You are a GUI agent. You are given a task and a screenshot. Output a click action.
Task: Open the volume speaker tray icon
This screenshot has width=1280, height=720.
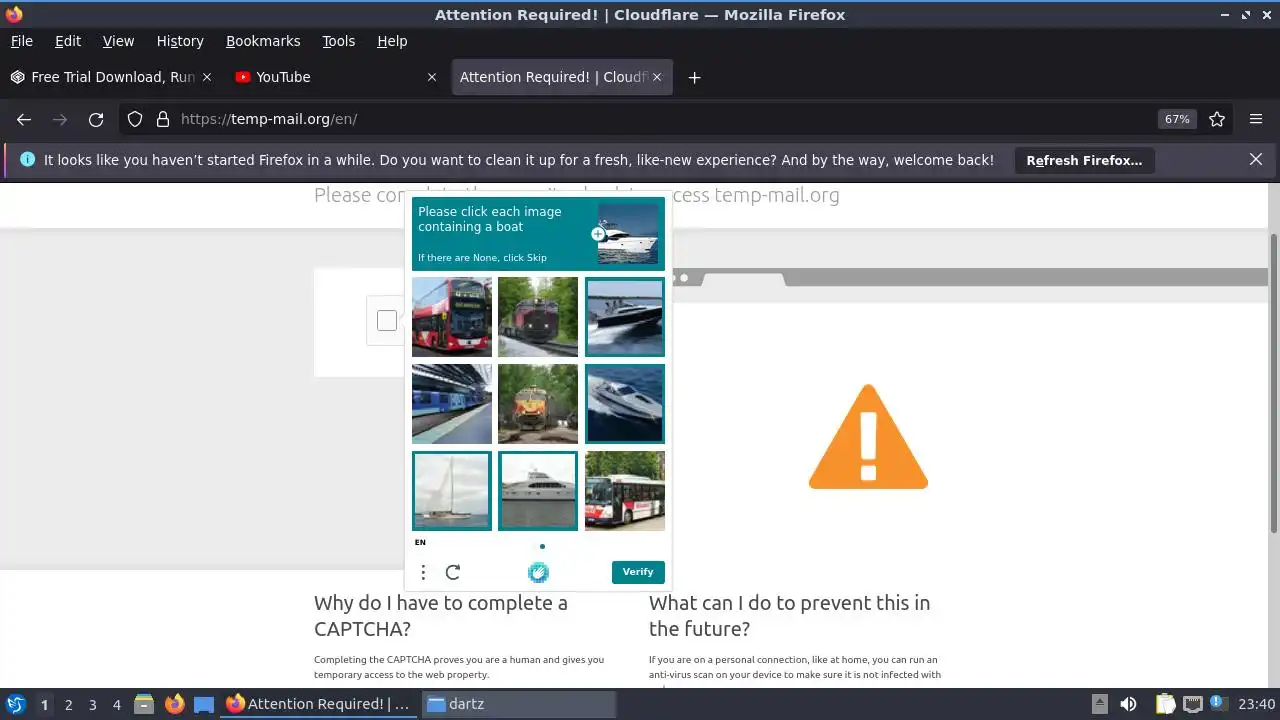click(x=1128, y=704)
